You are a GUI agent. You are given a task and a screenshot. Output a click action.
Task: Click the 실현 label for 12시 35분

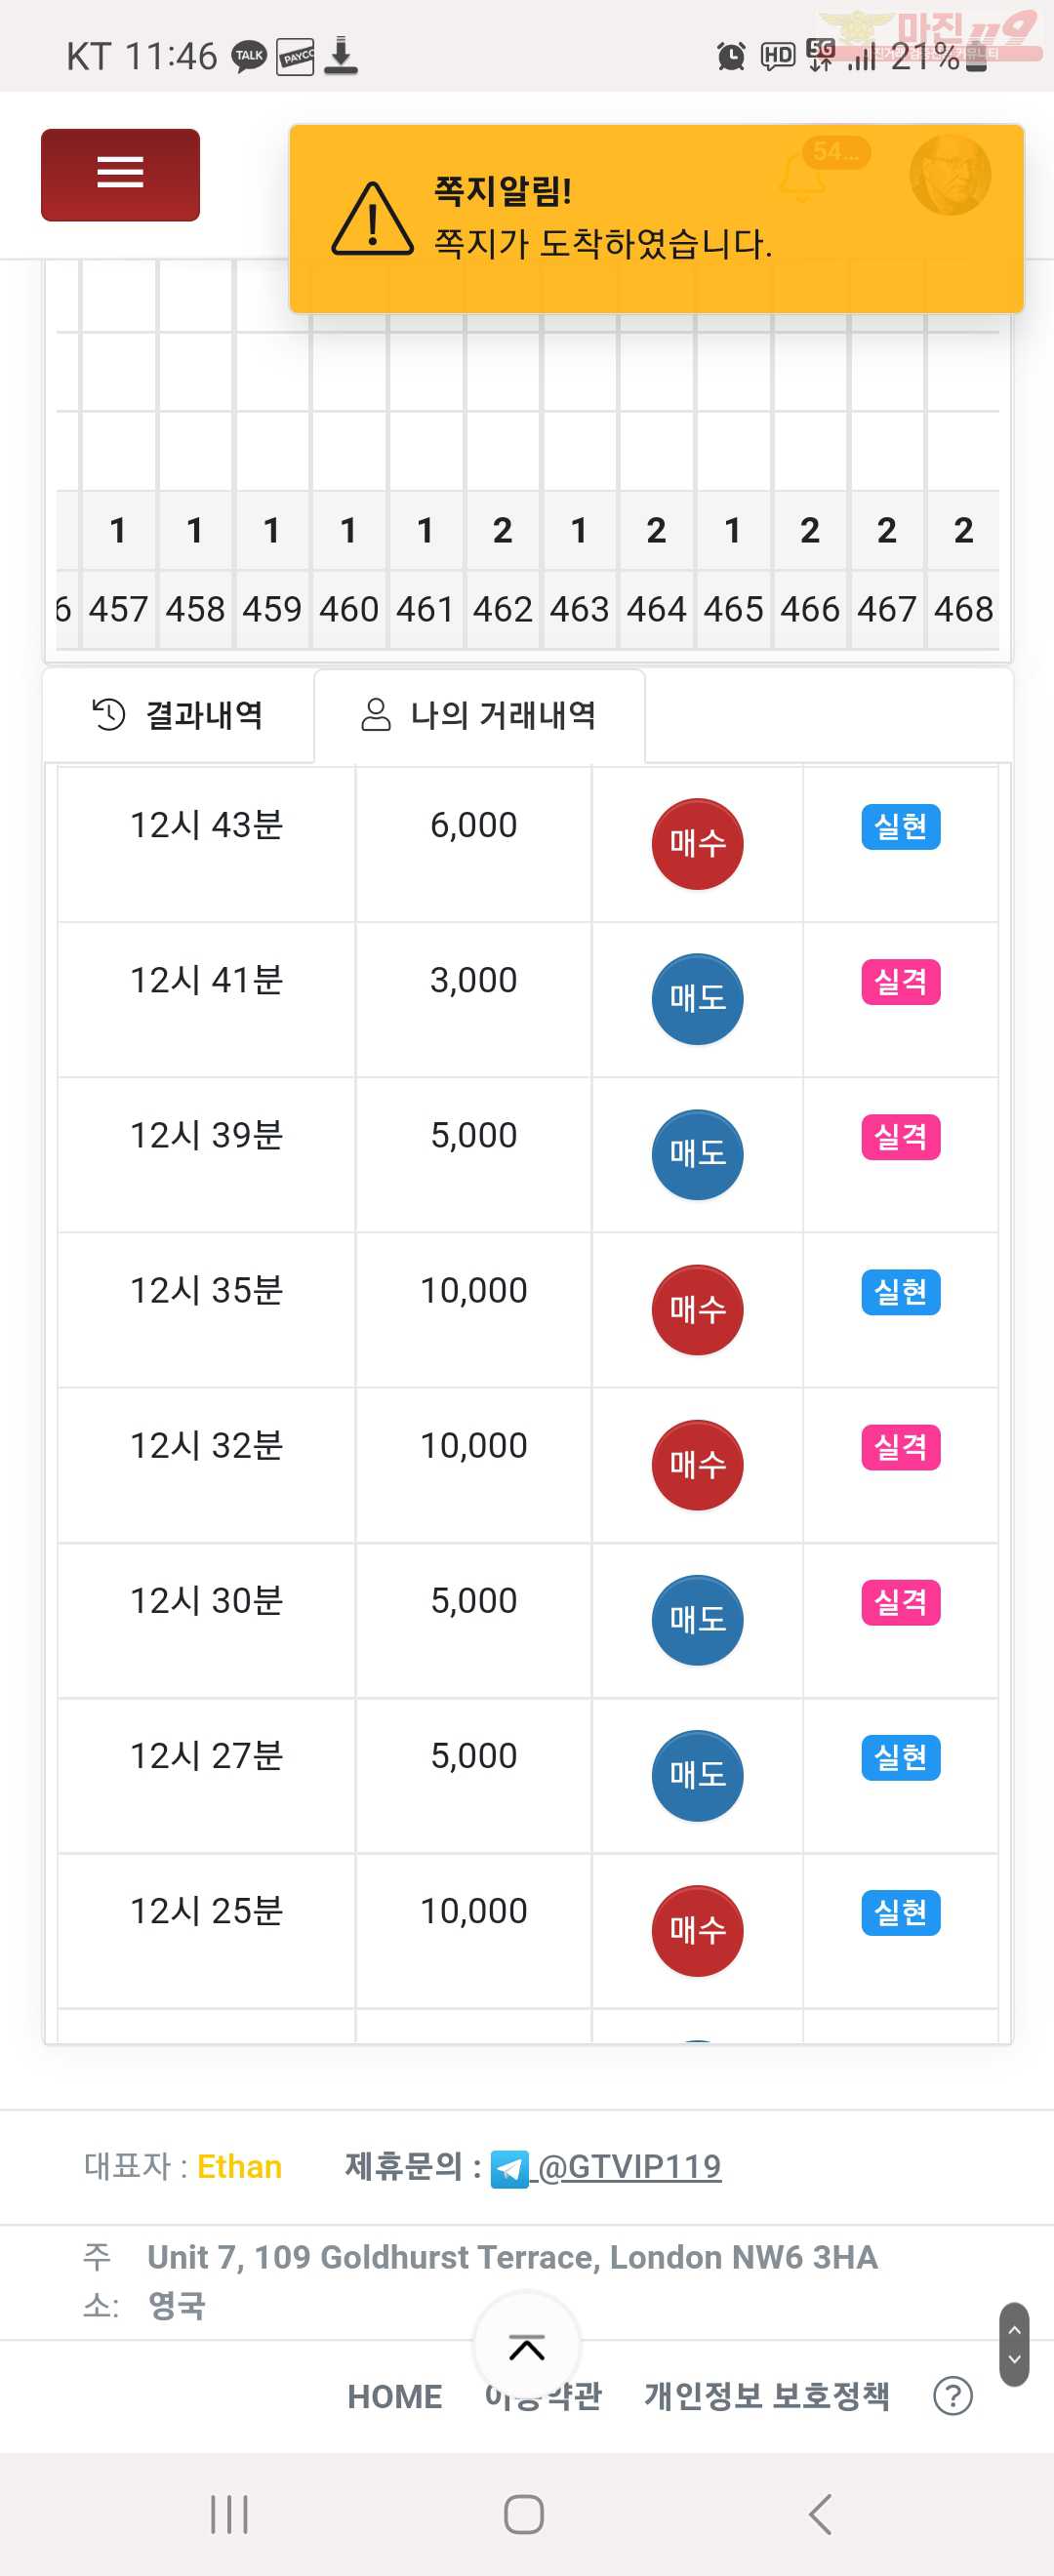901,1292
